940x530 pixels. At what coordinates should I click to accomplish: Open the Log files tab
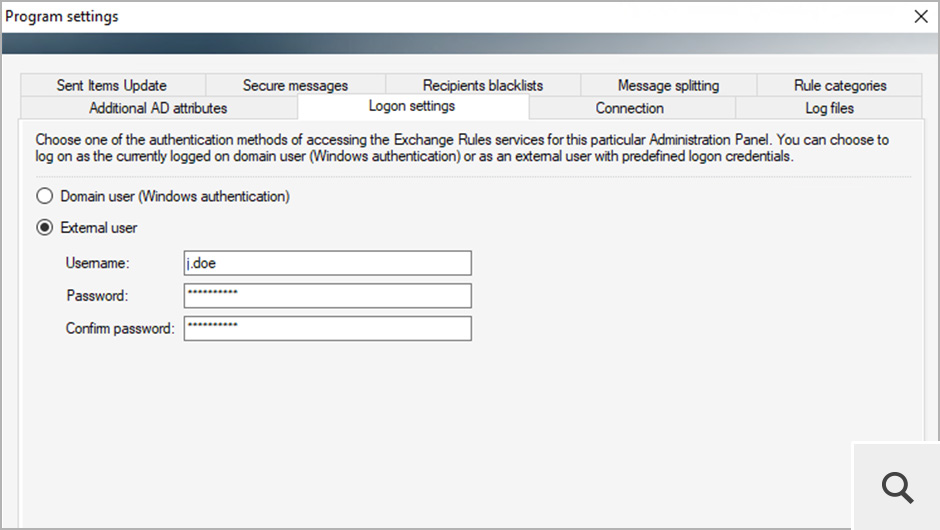pos(829,108)
